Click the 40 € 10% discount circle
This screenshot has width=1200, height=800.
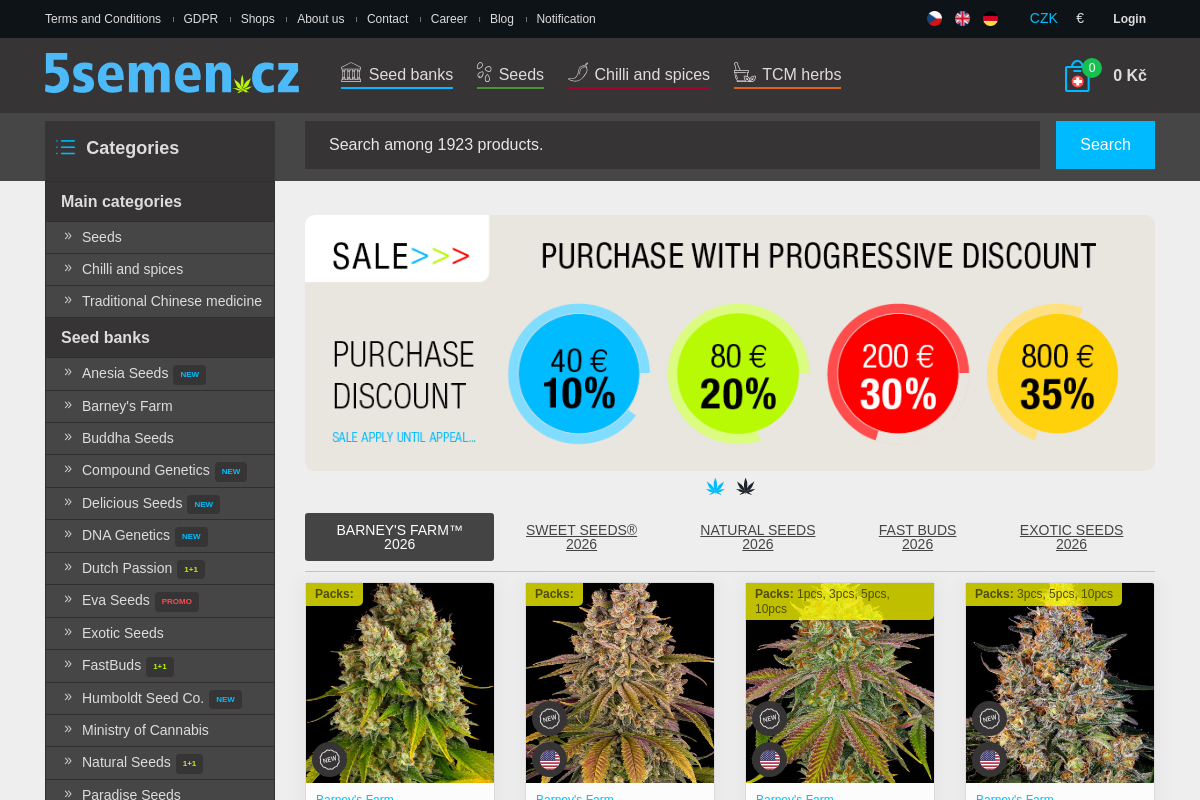[x=579, y=374]
